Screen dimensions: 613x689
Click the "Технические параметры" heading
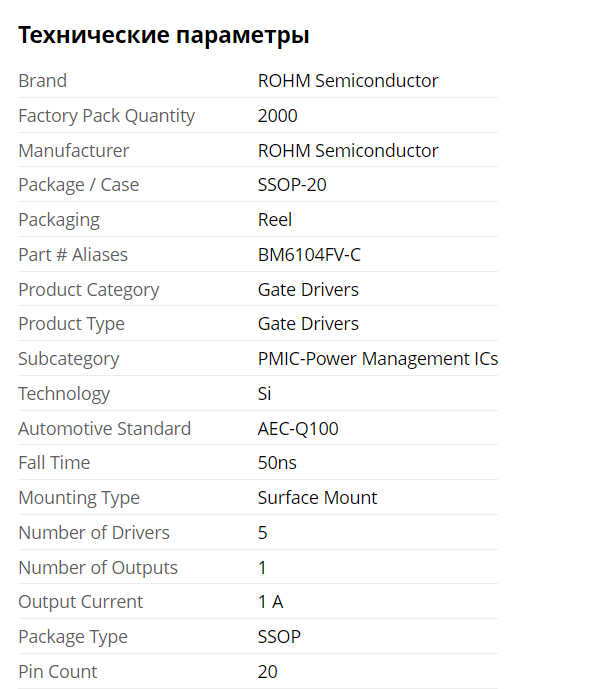tap(164, 35)
